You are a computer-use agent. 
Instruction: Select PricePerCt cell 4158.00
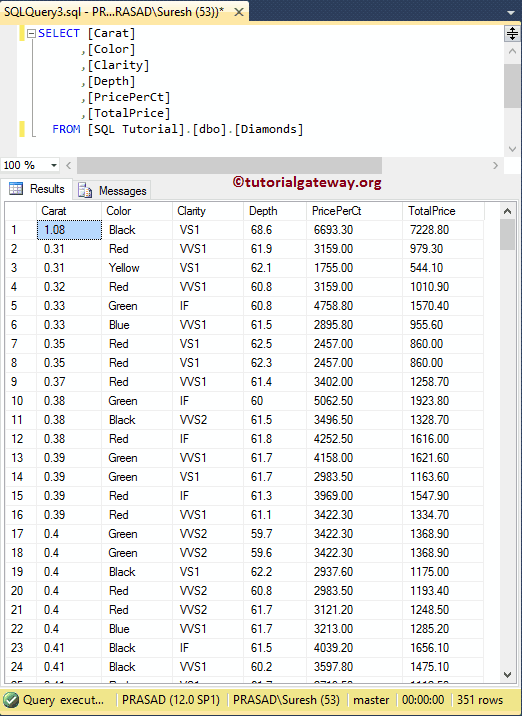355,458
